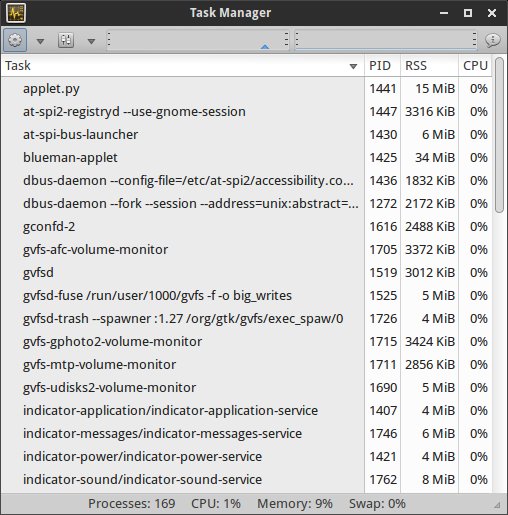The width and height of the screenshot is (508, 515).
Task: Select the indicator-application-service process
Action: pos(247,411)
